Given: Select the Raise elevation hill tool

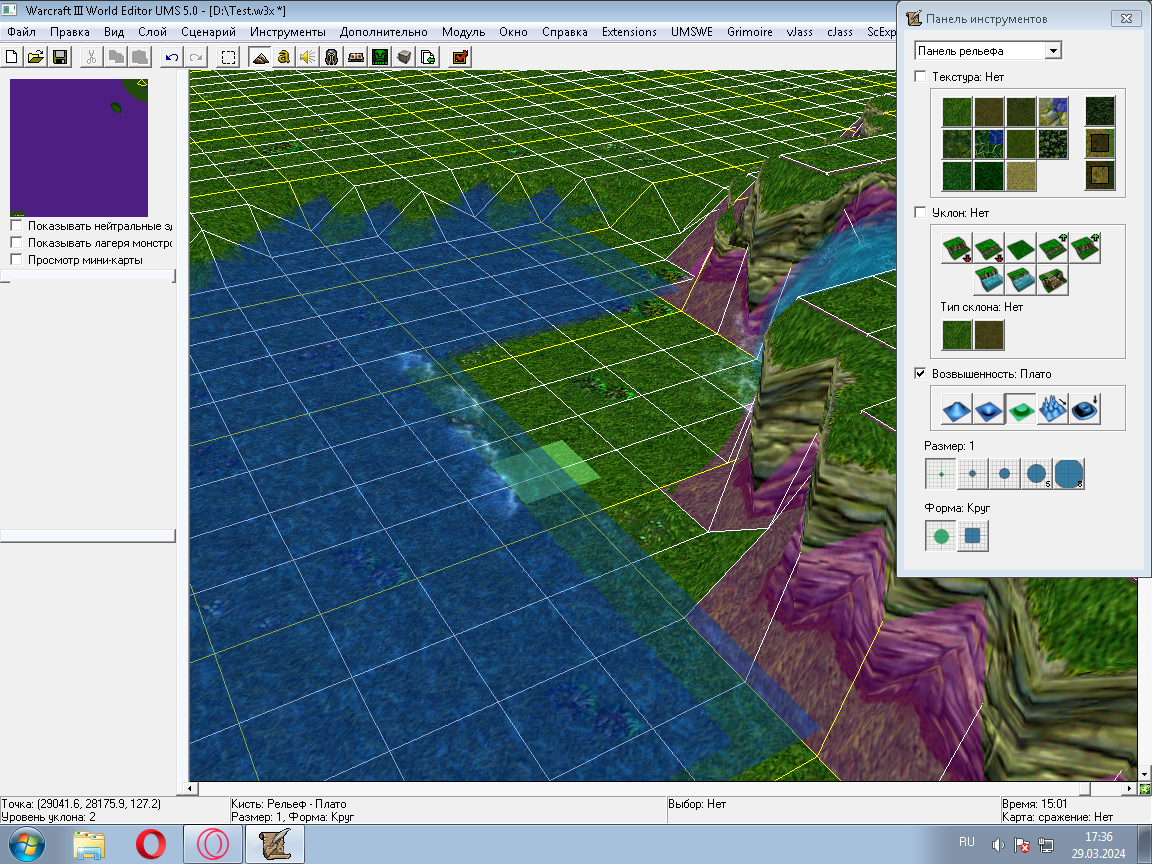Looking at the screenshot, I should click(957, 408).
